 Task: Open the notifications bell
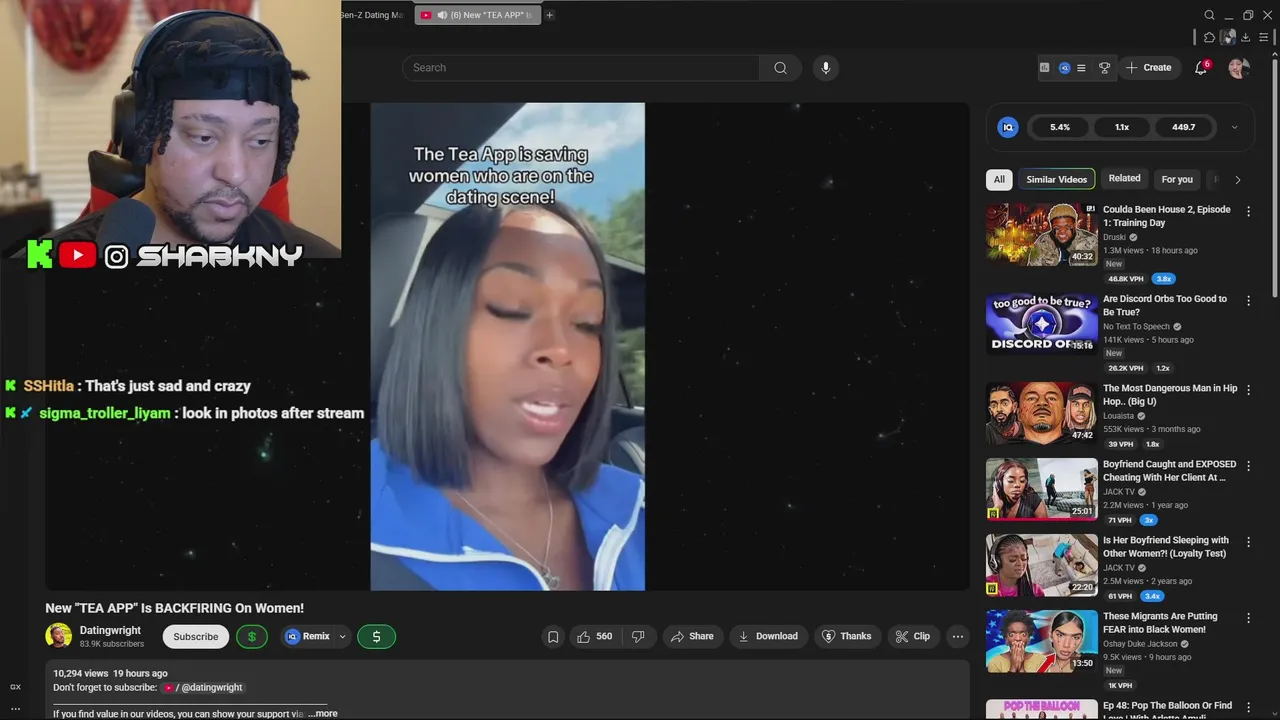pos(1201,68)
